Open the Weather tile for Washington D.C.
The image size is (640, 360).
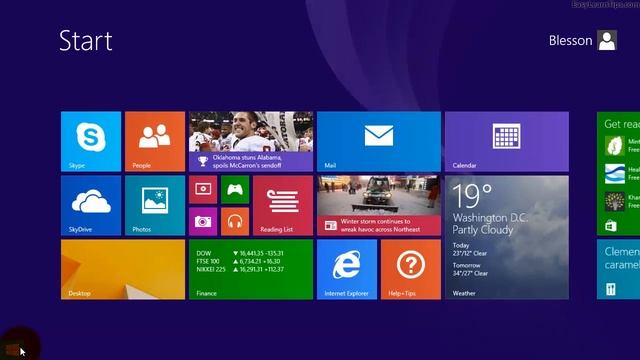(x=507, y=238)
